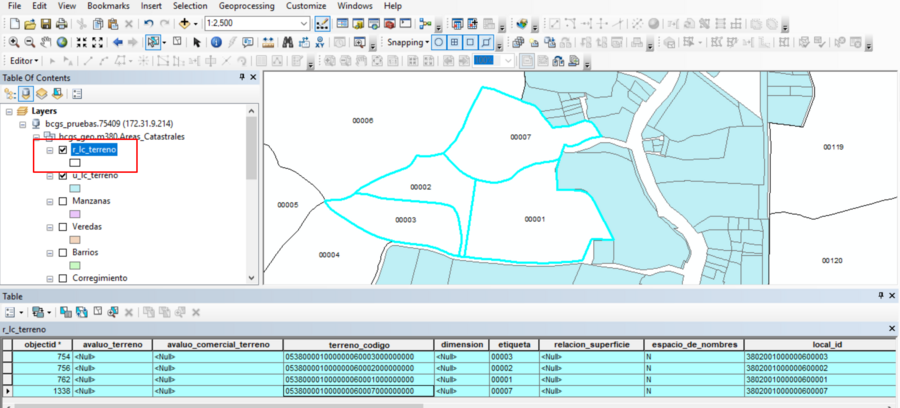Uncheck the r_lc_terreno layer visibility
This screenshot has height=408, width=900.
click(63, 150)
